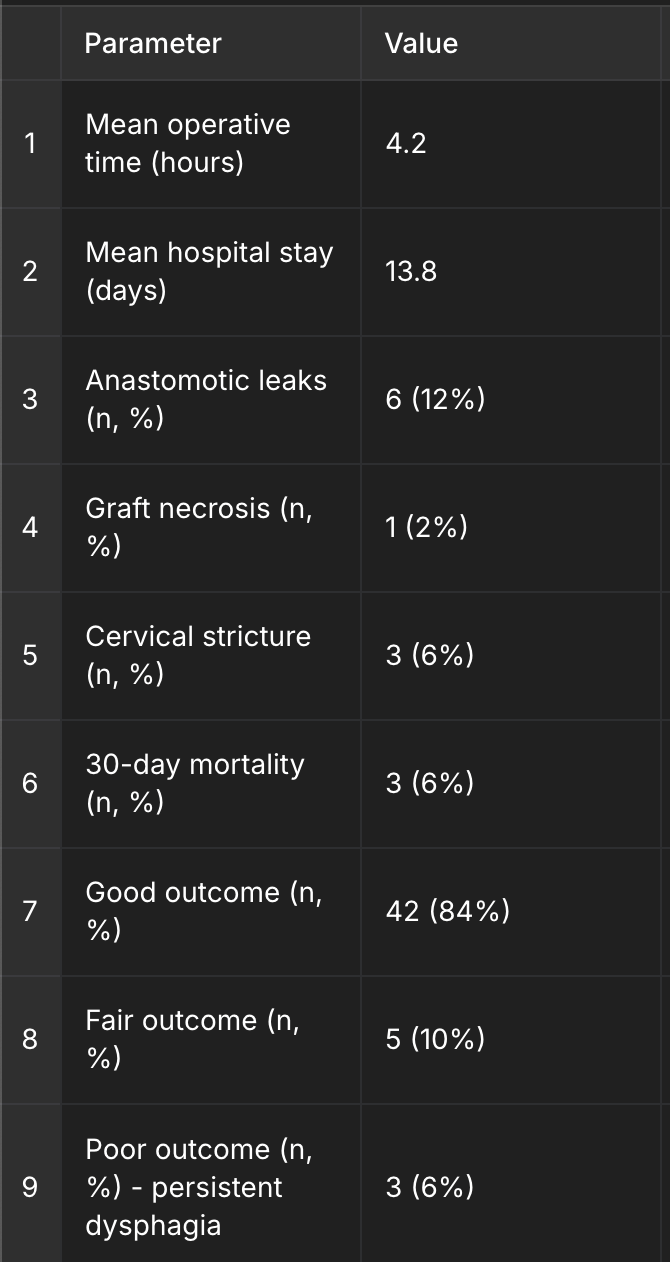Select the 6 (12%) value cell
This screenshot has height=1262, width=670.
tap(435, 399)
